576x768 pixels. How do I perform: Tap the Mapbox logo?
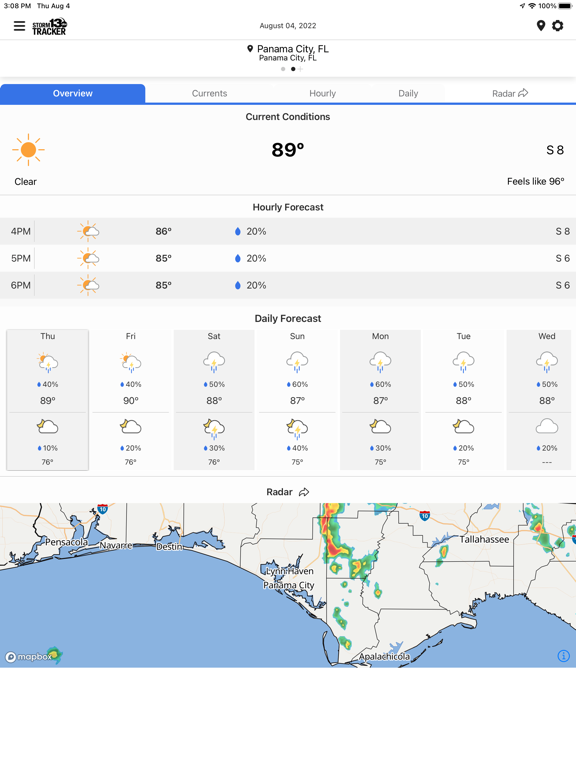29,657
